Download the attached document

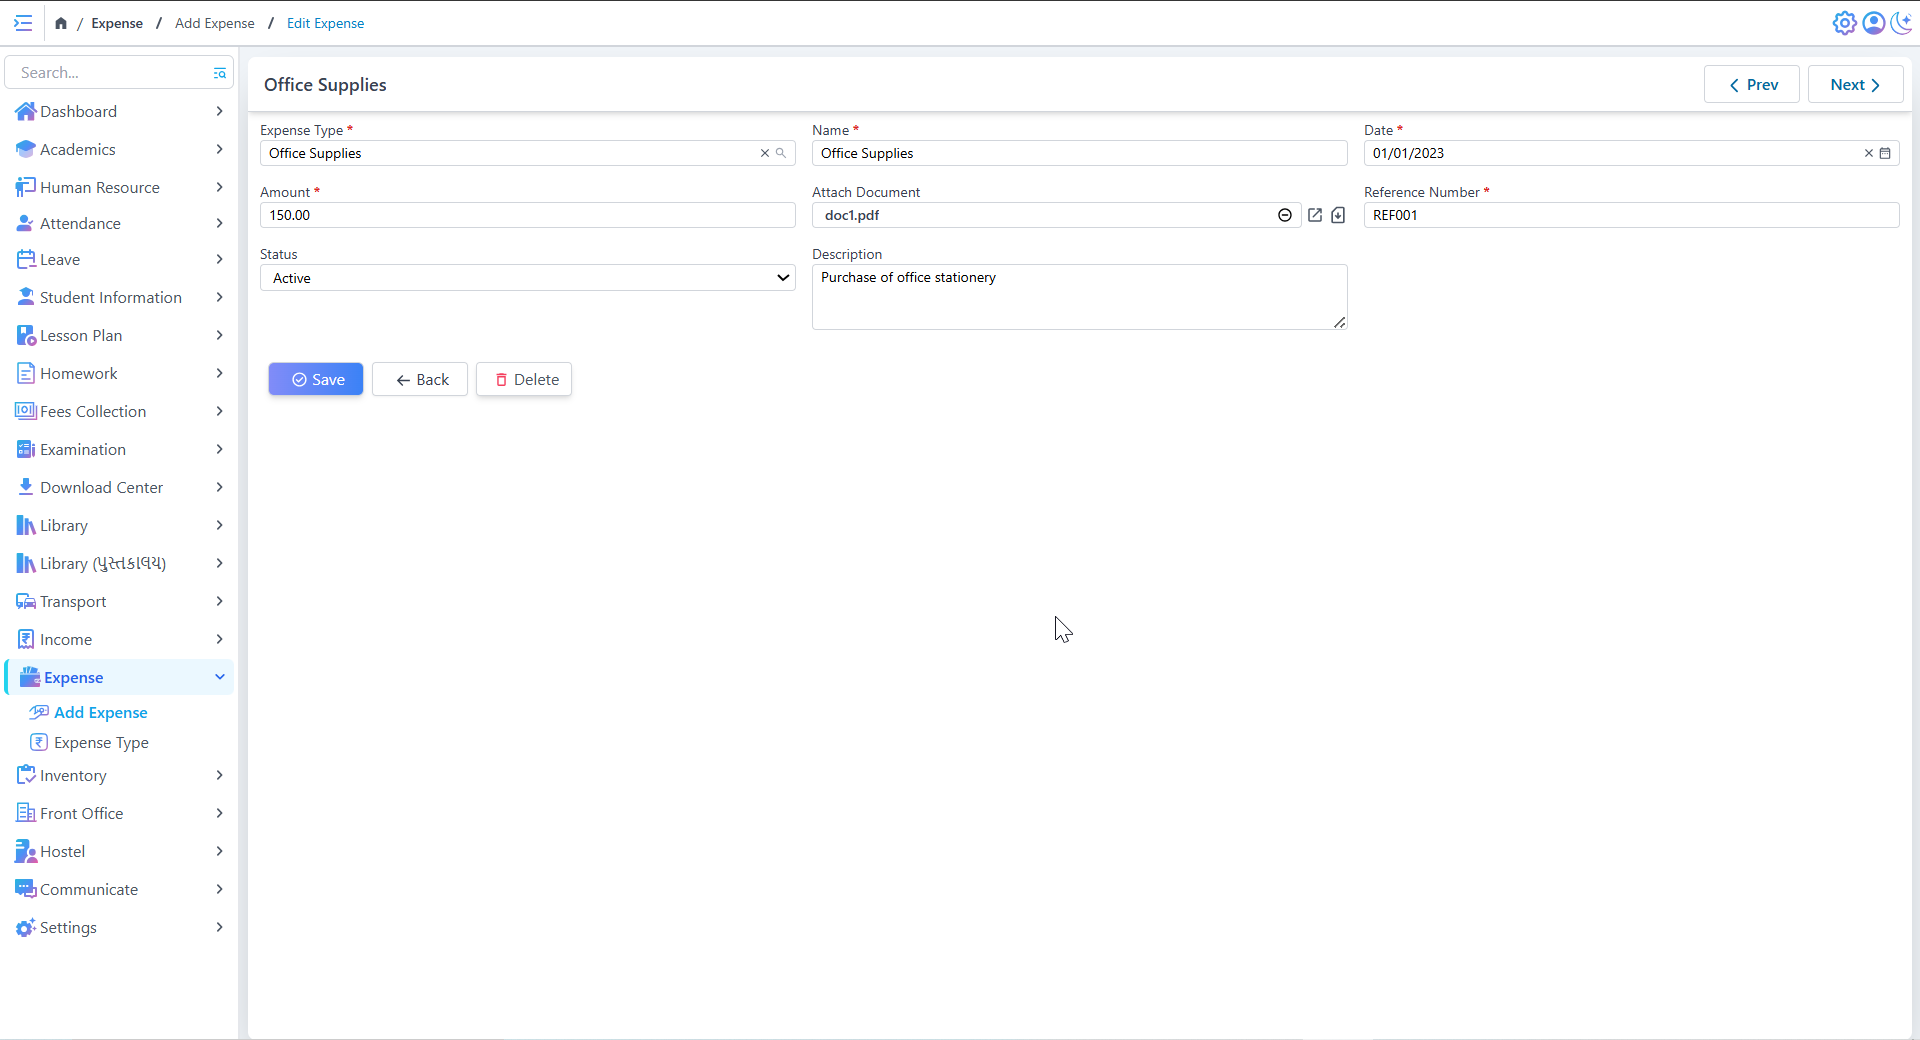pos(1338,215)
